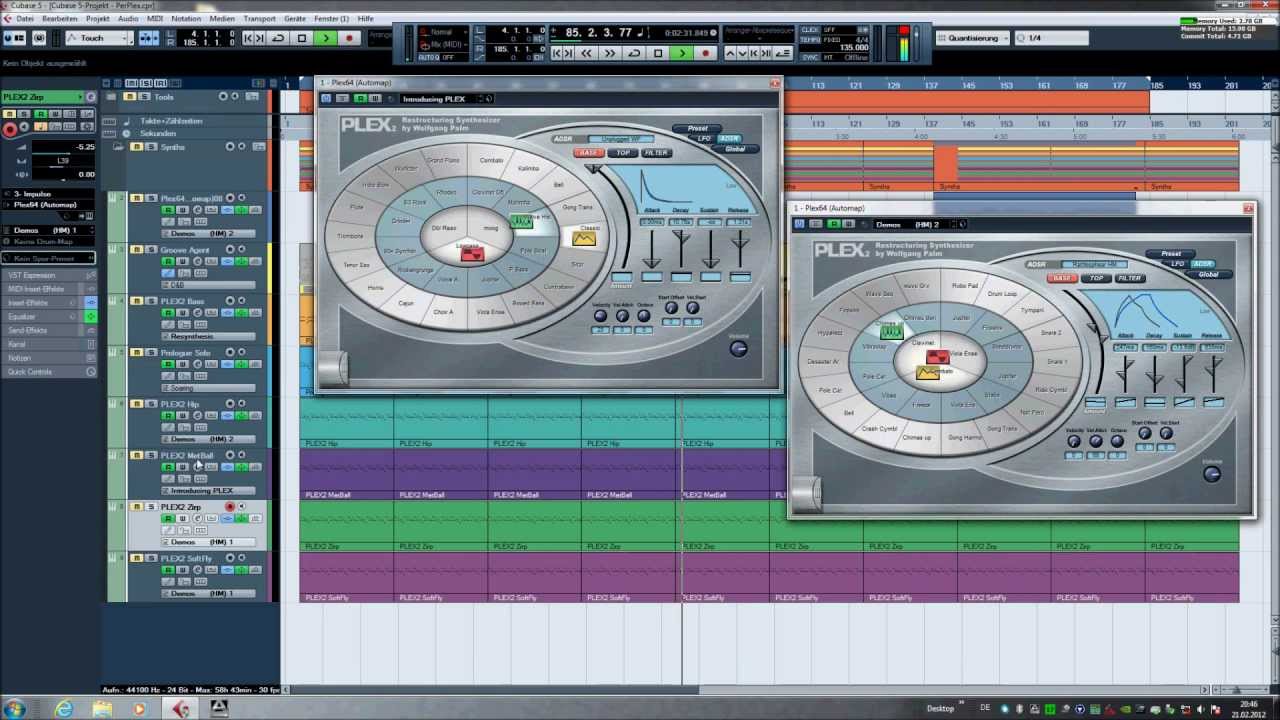Open the Datei menu
Viewport: 1280px width, 720px height.
(25, 19)
